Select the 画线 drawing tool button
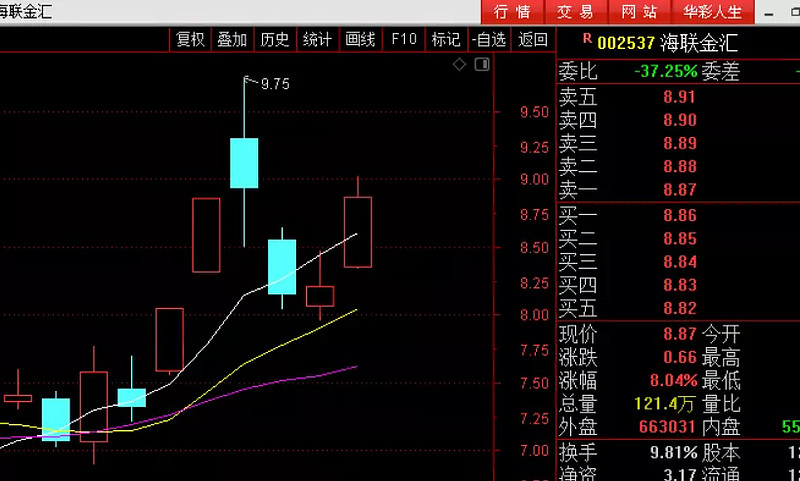 point(360,39)
